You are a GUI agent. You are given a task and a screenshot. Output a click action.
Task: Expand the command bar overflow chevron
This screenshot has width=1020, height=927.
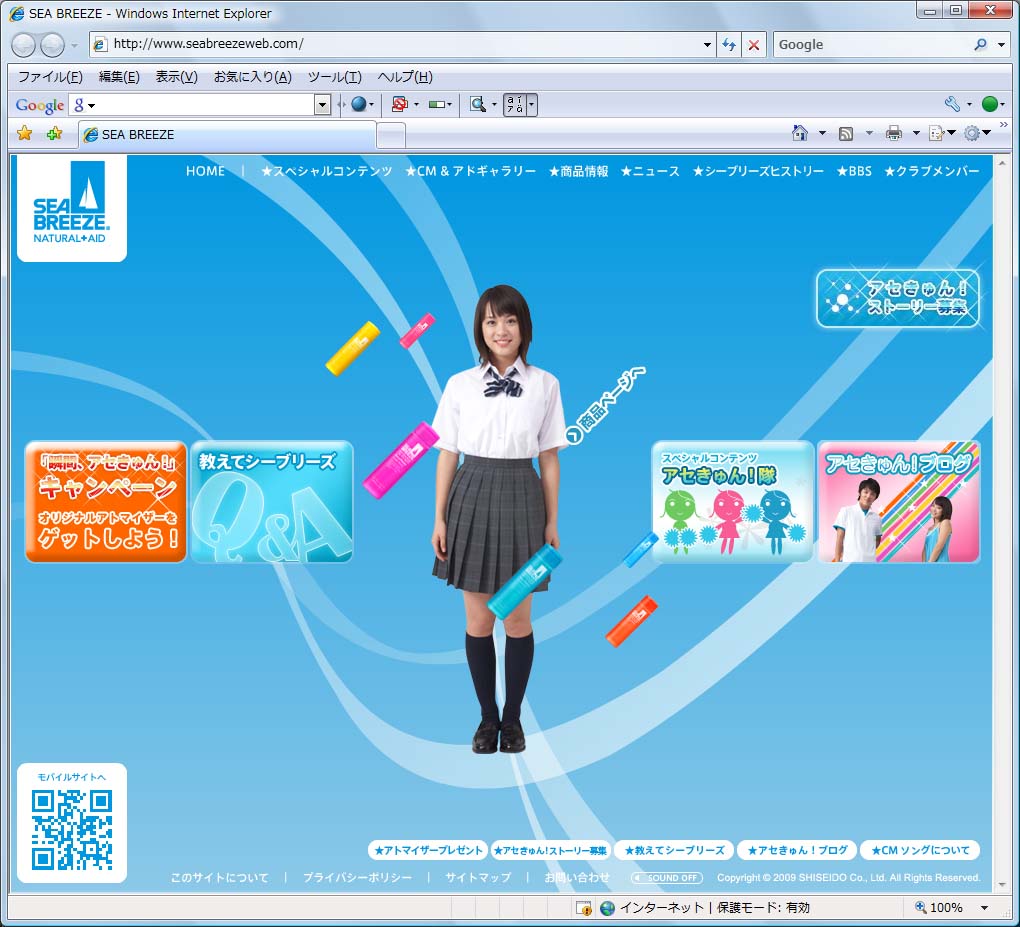click(1004, 124)
